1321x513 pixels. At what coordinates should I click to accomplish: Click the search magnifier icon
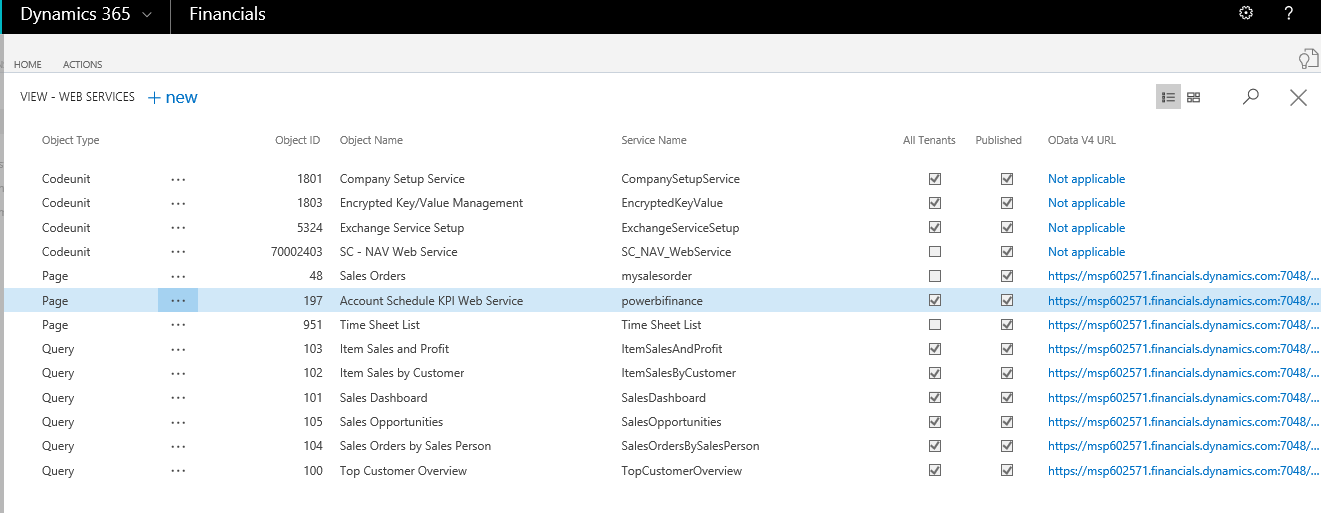pos(1250,97)
